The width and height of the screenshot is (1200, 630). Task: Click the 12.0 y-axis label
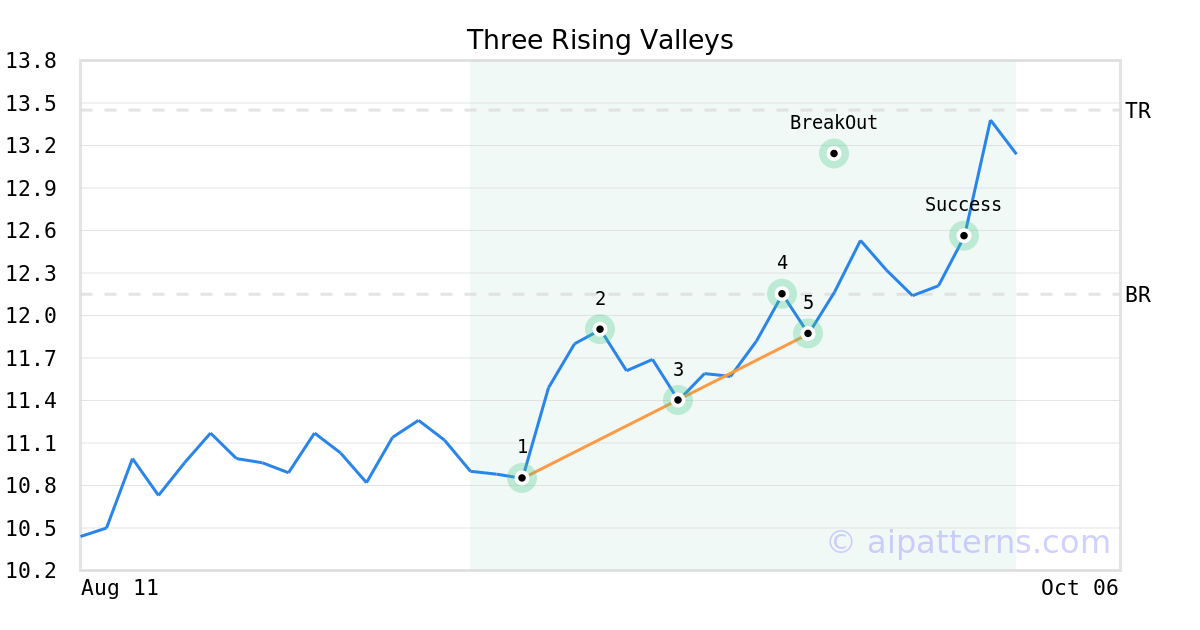coord(31,316)
